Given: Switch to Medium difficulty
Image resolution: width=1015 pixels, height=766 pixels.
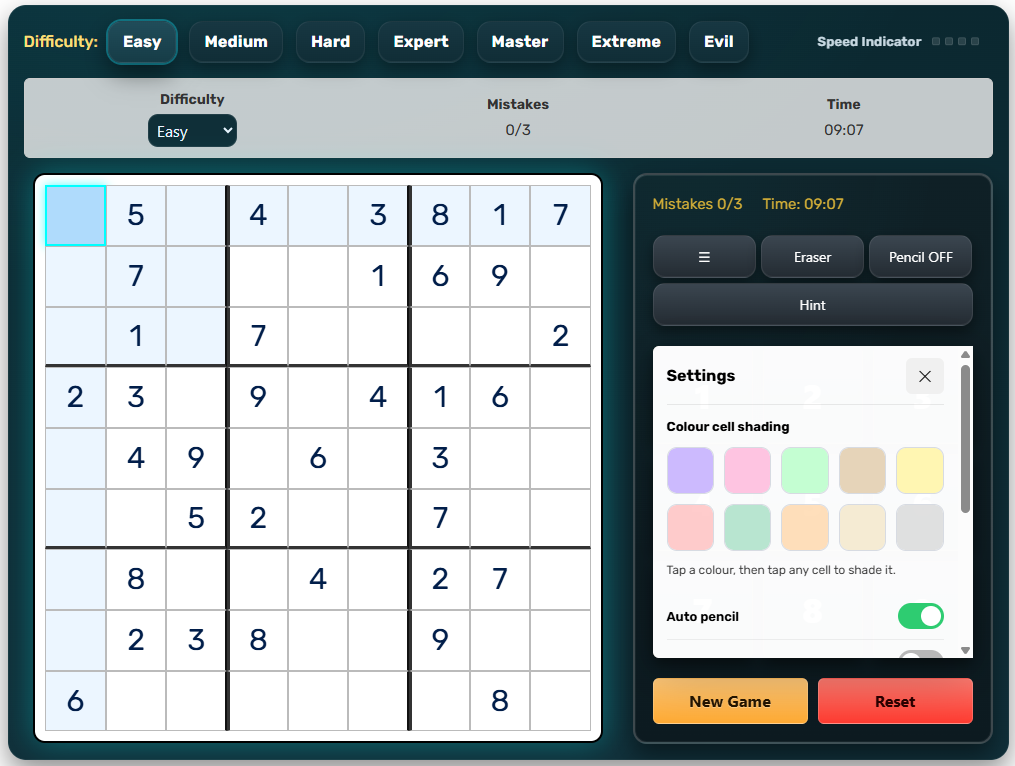Looking at the screenshot, I should [x=236, y=41].
